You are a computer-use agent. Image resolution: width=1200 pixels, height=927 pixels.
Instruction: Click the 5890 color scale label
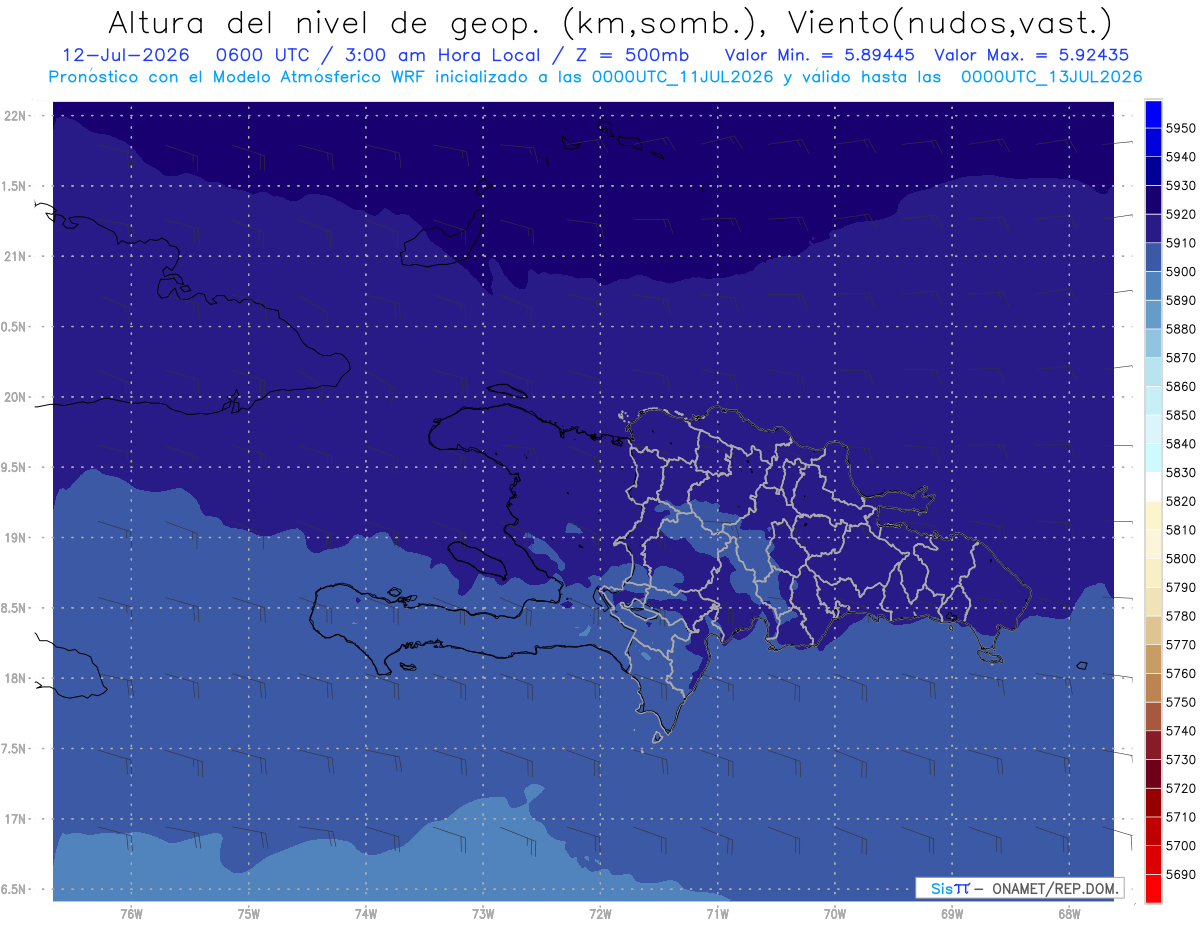[1180, 300]
